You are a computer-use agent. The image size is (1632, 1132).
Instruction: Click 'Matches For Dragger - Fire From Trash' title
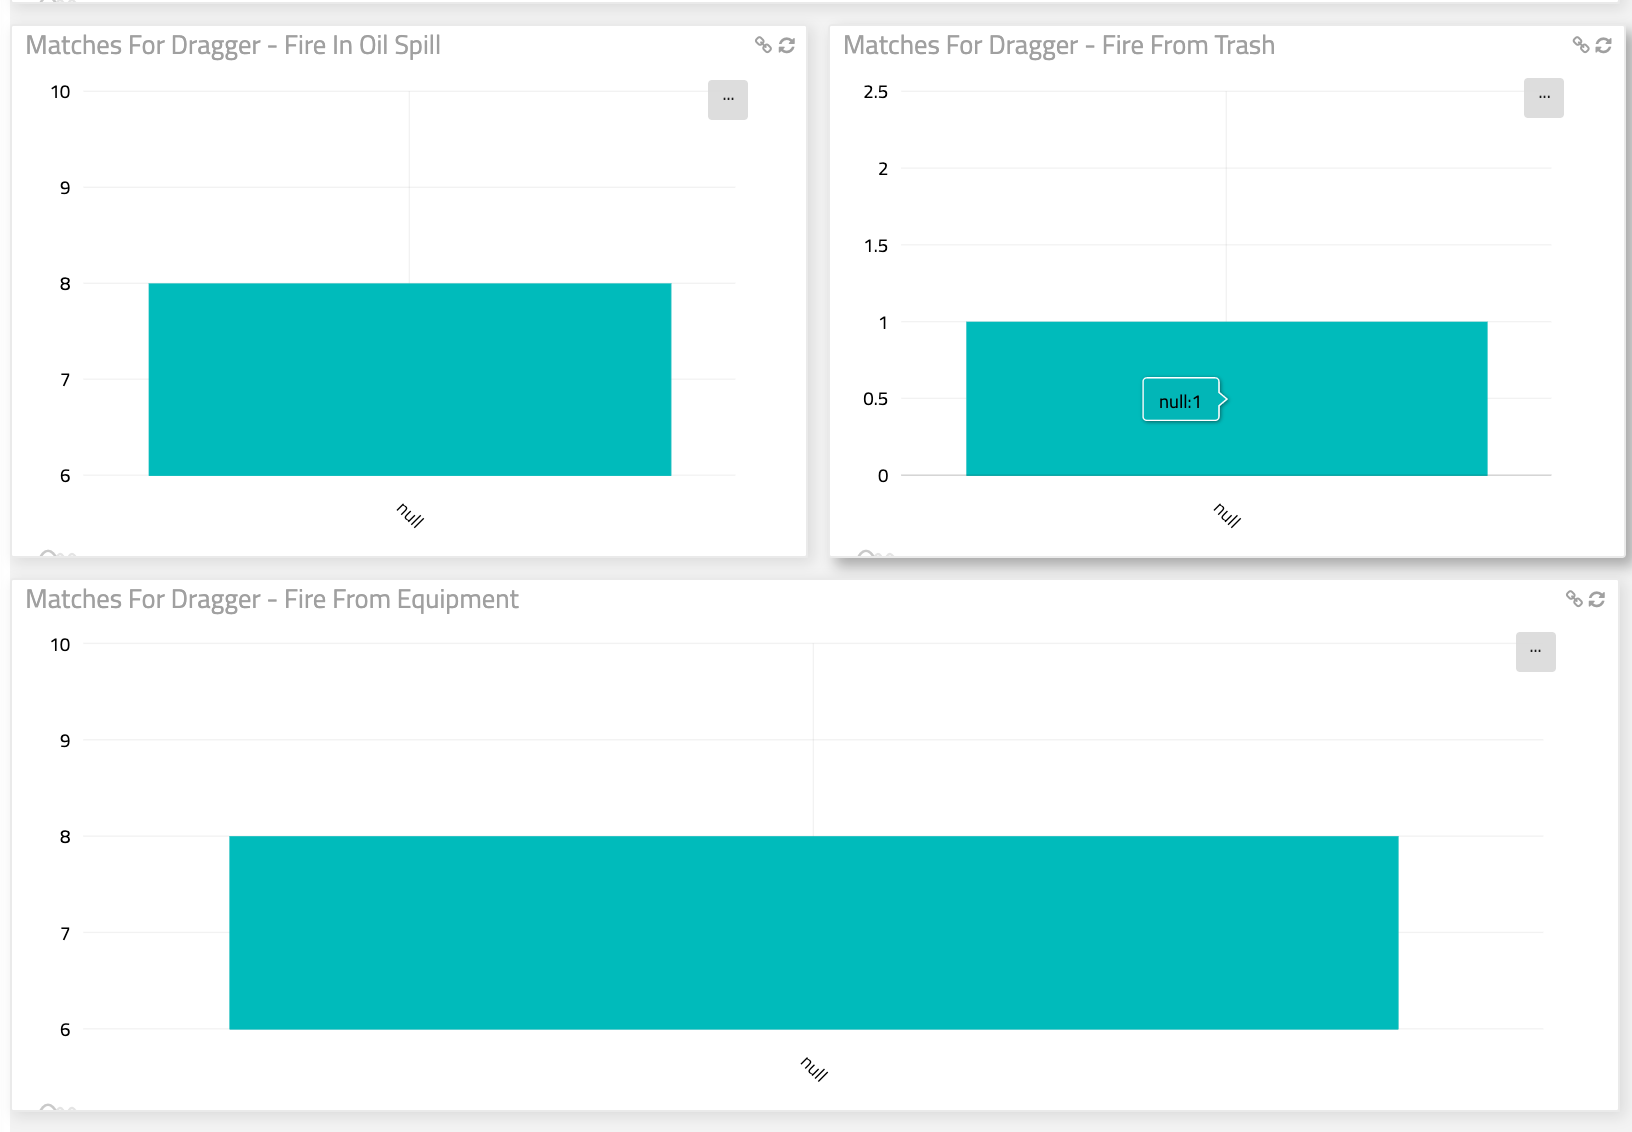click(1059, 46)
